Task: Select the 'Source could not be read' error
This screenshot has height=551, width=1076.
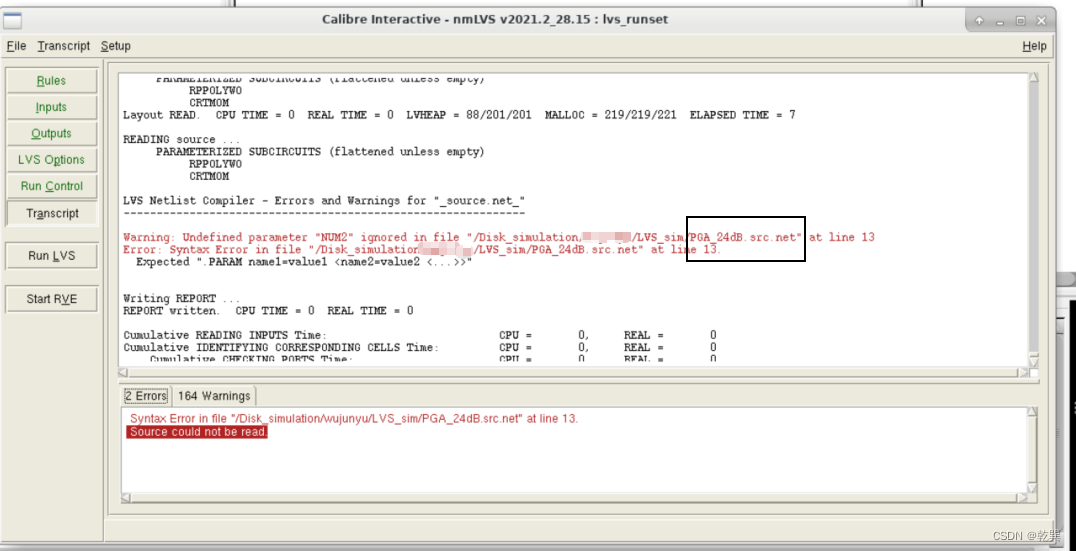Action: click(198, 432)
